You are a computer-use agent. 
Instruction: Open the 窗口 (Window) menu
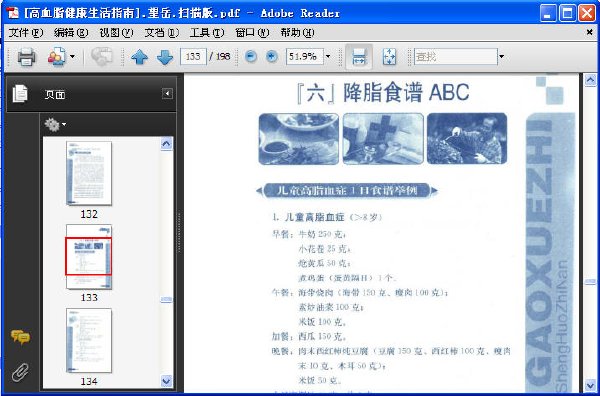[x=252, y=33]
